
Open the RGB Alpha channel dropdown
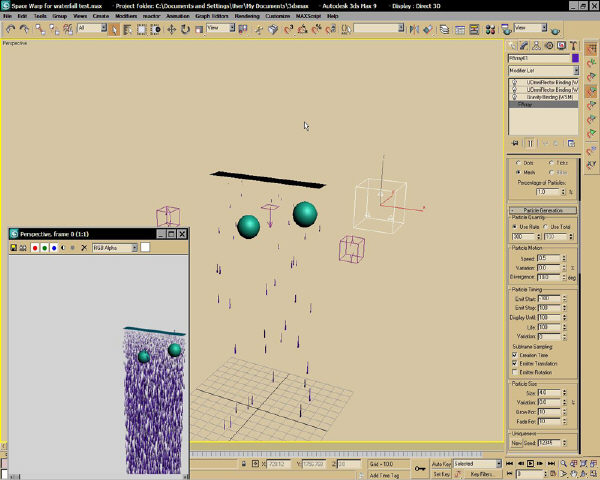coord(115,248)
